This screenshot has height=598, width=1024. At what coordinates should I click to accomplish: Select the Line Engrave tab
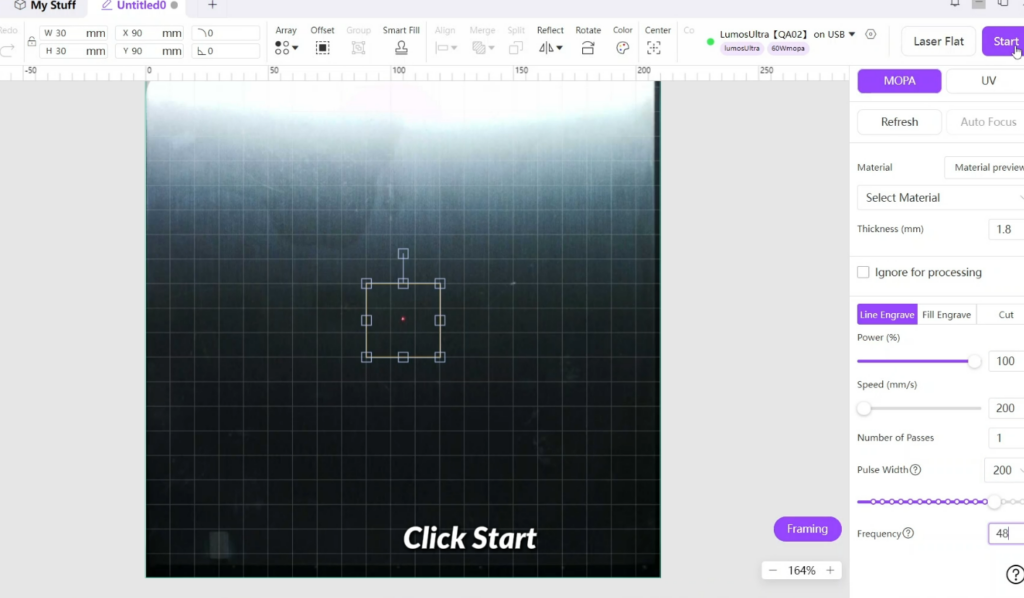[x=887, y=315]
